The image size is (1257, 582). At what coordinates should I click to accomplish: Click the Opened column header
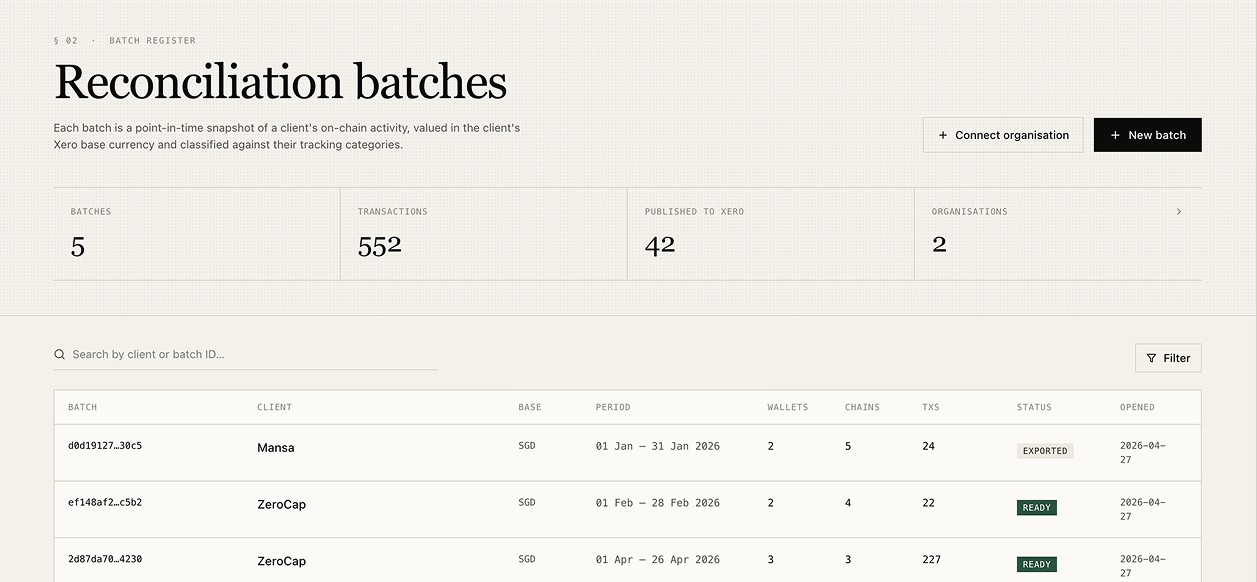tap(1137, 407)
